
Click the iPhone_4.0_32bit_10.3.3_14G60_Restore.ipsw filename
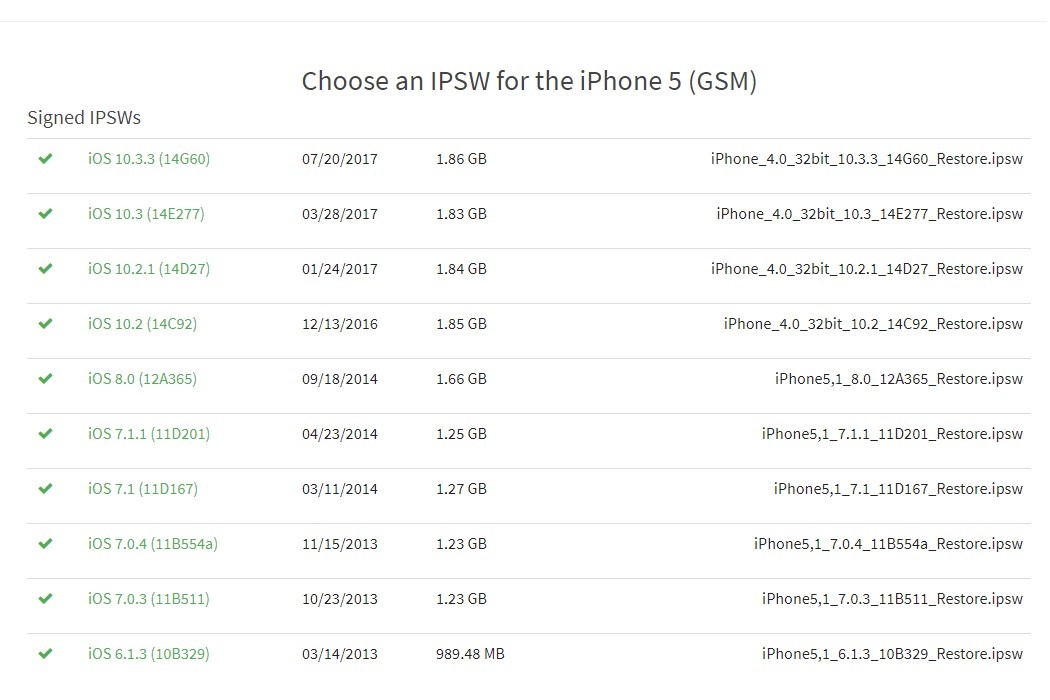pos(869,158)
